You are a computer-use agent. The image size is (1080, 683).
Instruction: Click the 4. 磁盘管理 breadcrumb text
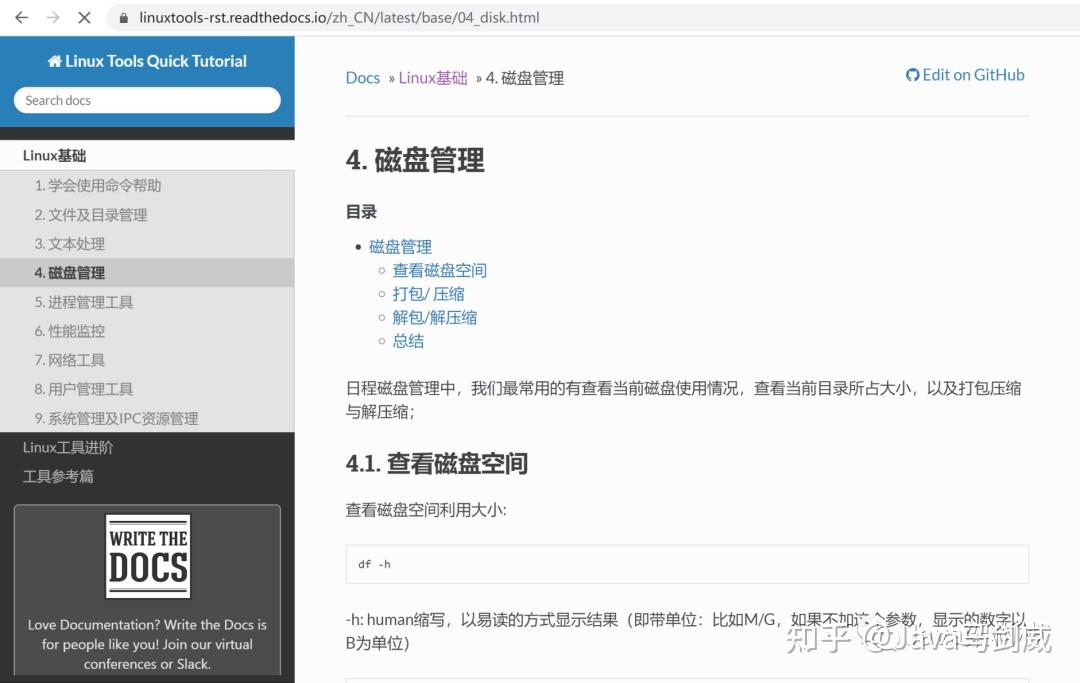tap(525, 78)
